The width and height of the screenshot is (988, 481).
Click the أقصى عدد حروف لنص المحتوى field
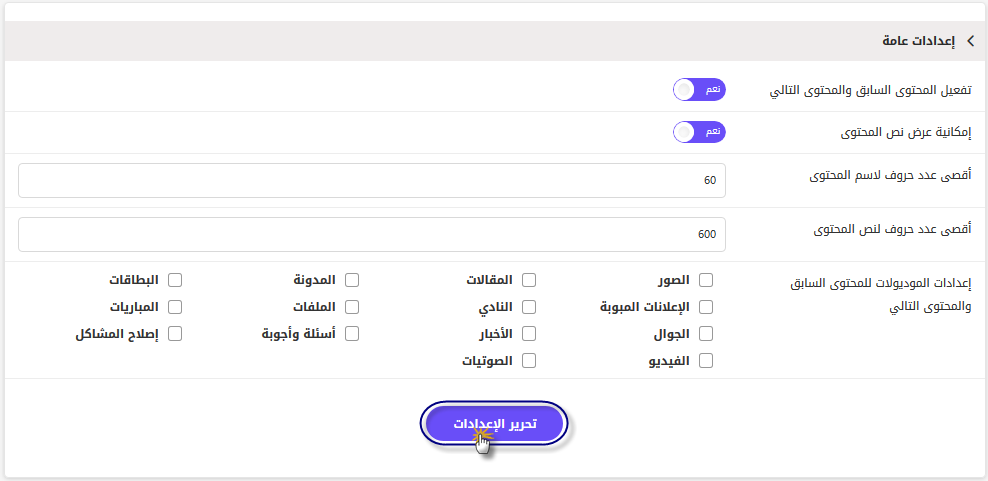pos(372,235)
